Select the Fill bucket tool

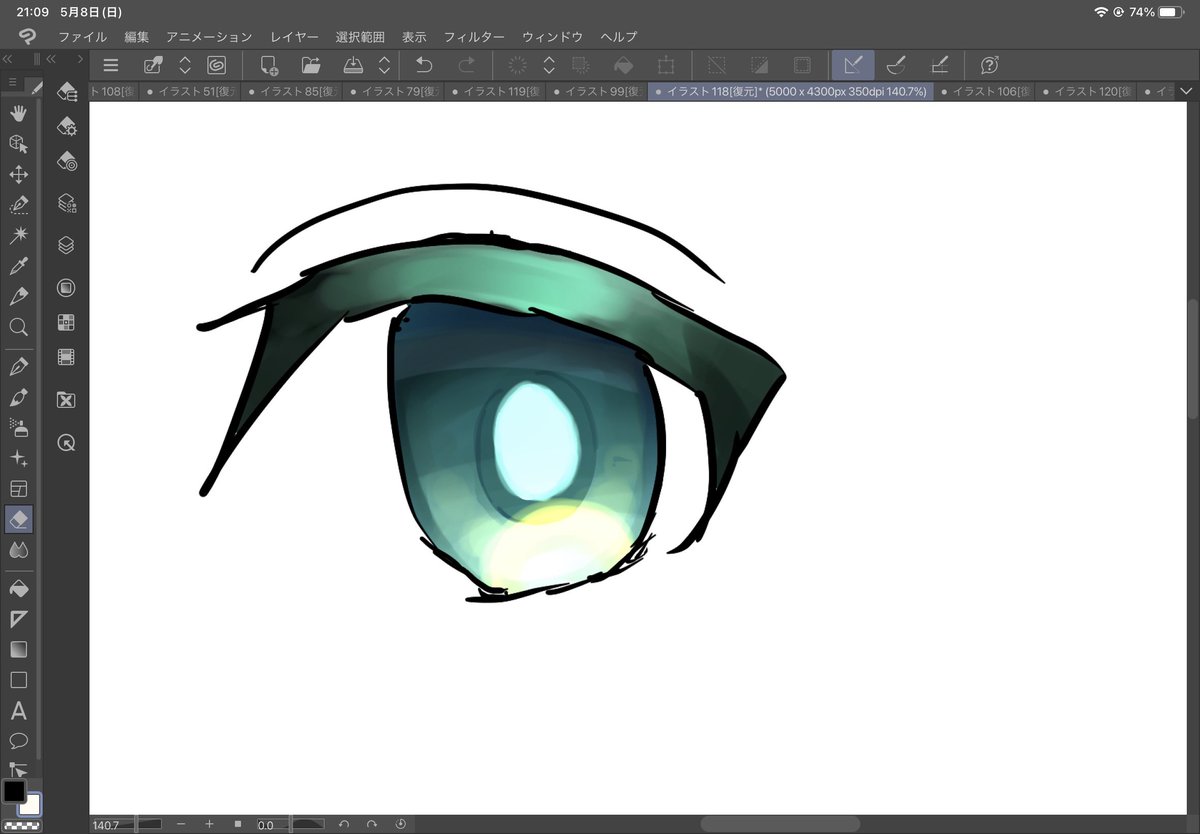pos(18,588)
